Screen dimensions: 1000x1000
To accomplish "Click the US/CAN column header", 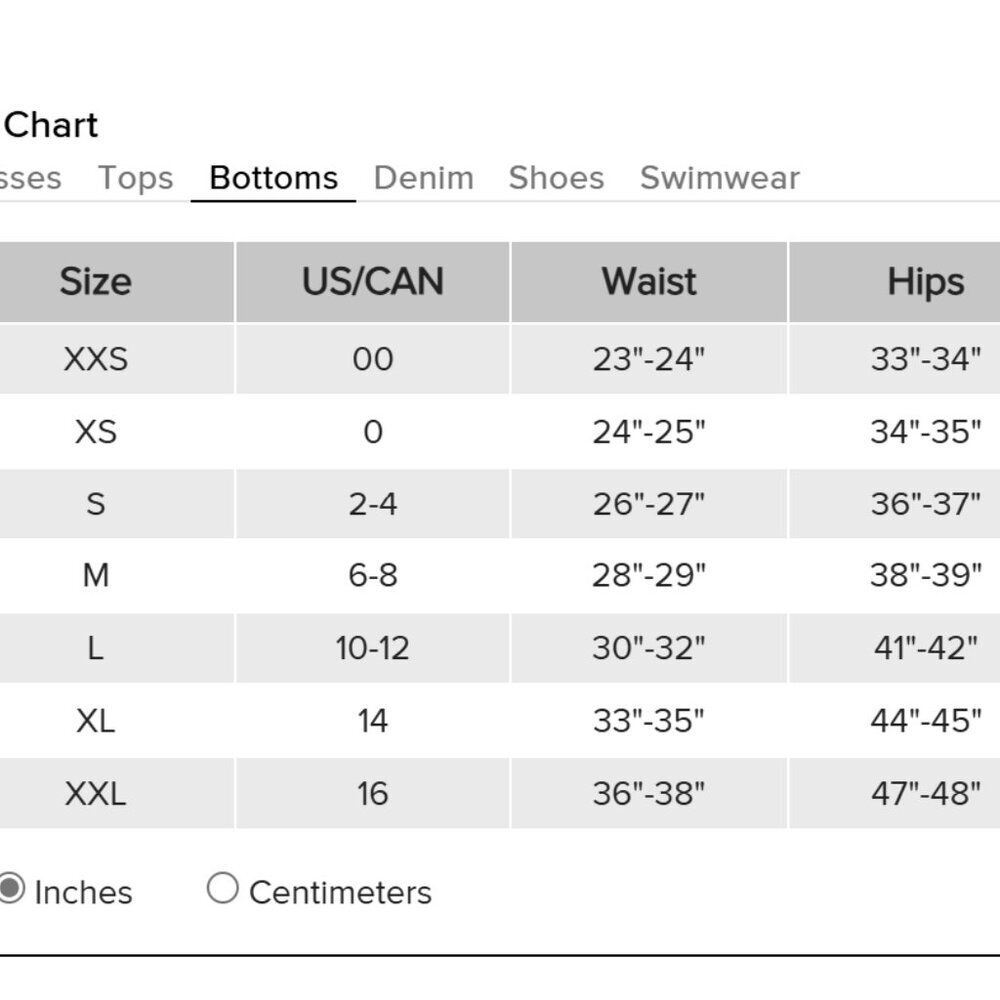I will point(372,282).
